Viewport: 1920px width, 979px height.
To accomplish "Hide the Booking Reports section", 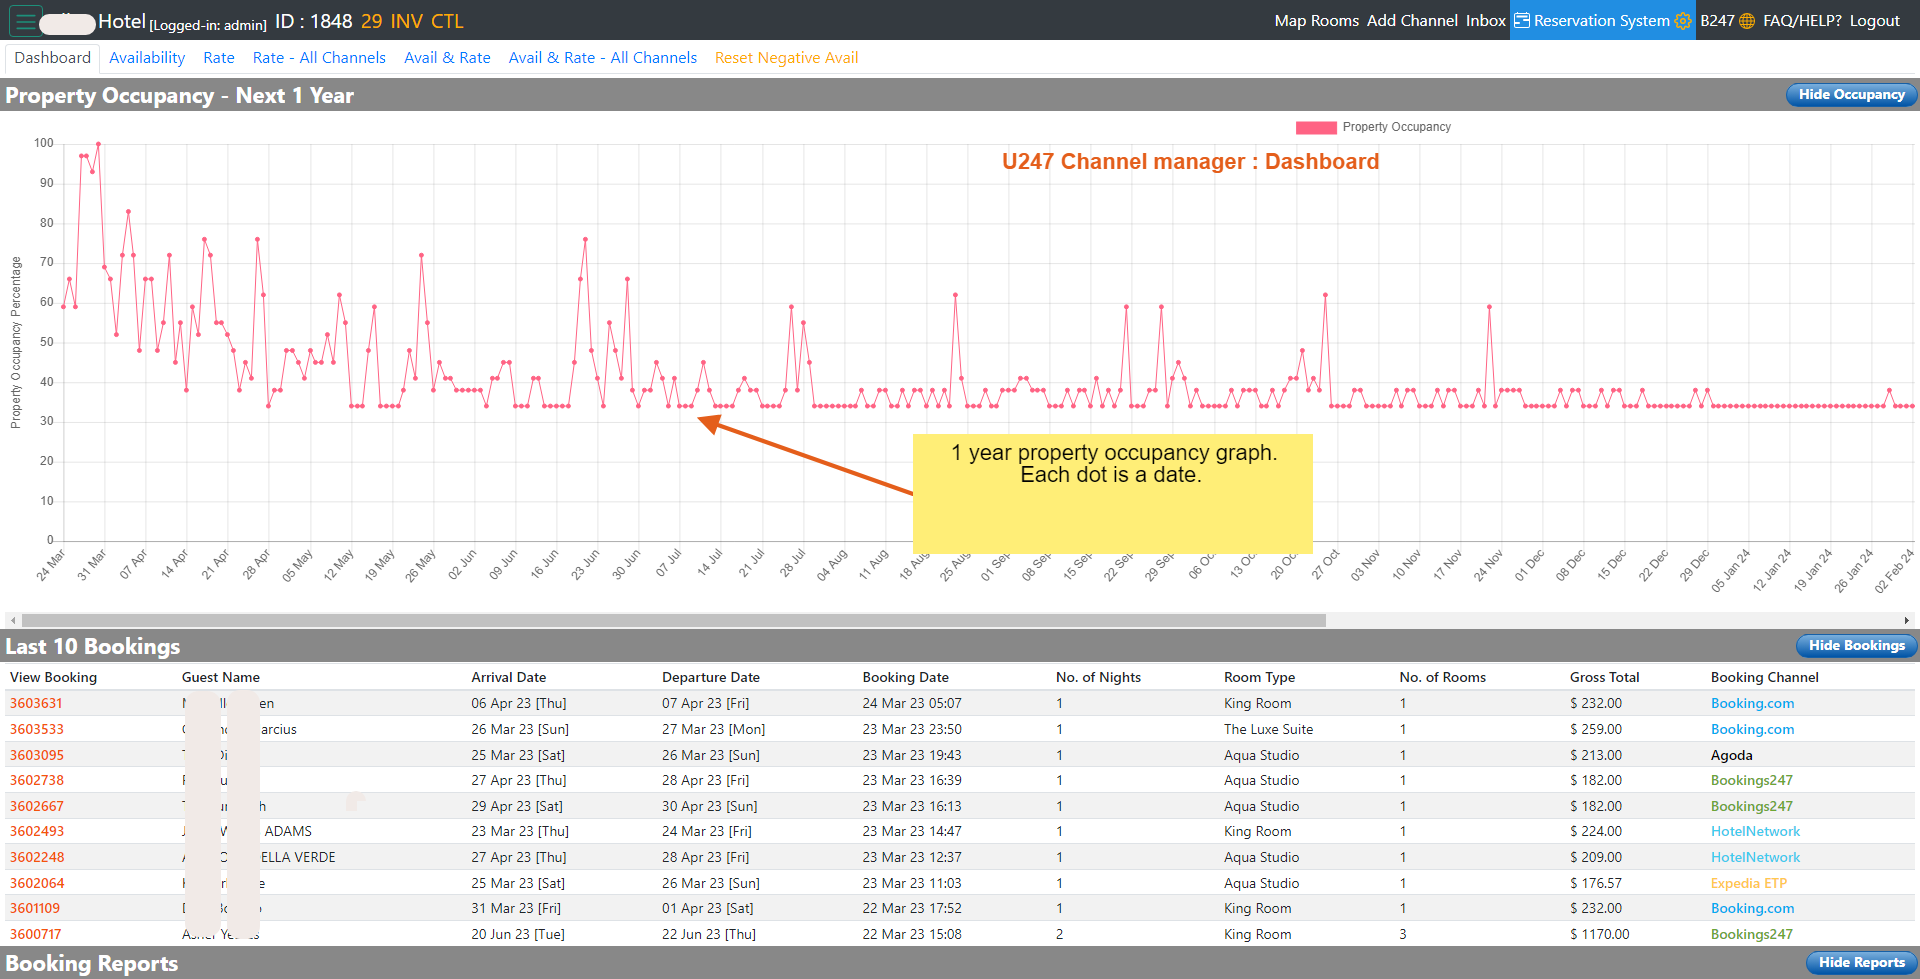I will click(1861, 963).
